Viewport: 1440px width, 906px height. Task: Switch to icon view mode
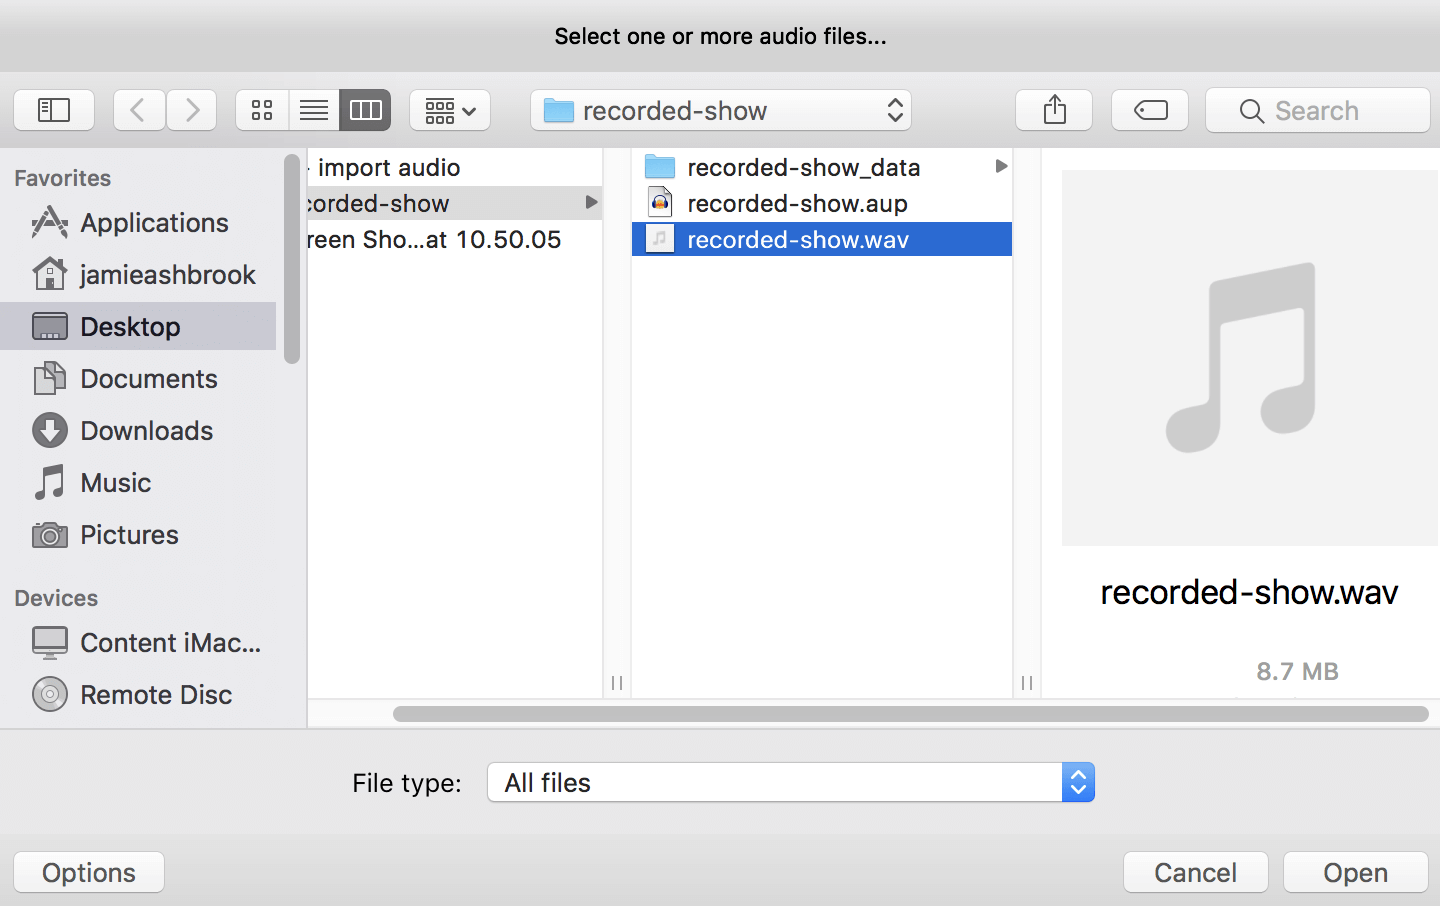[262, 110]
